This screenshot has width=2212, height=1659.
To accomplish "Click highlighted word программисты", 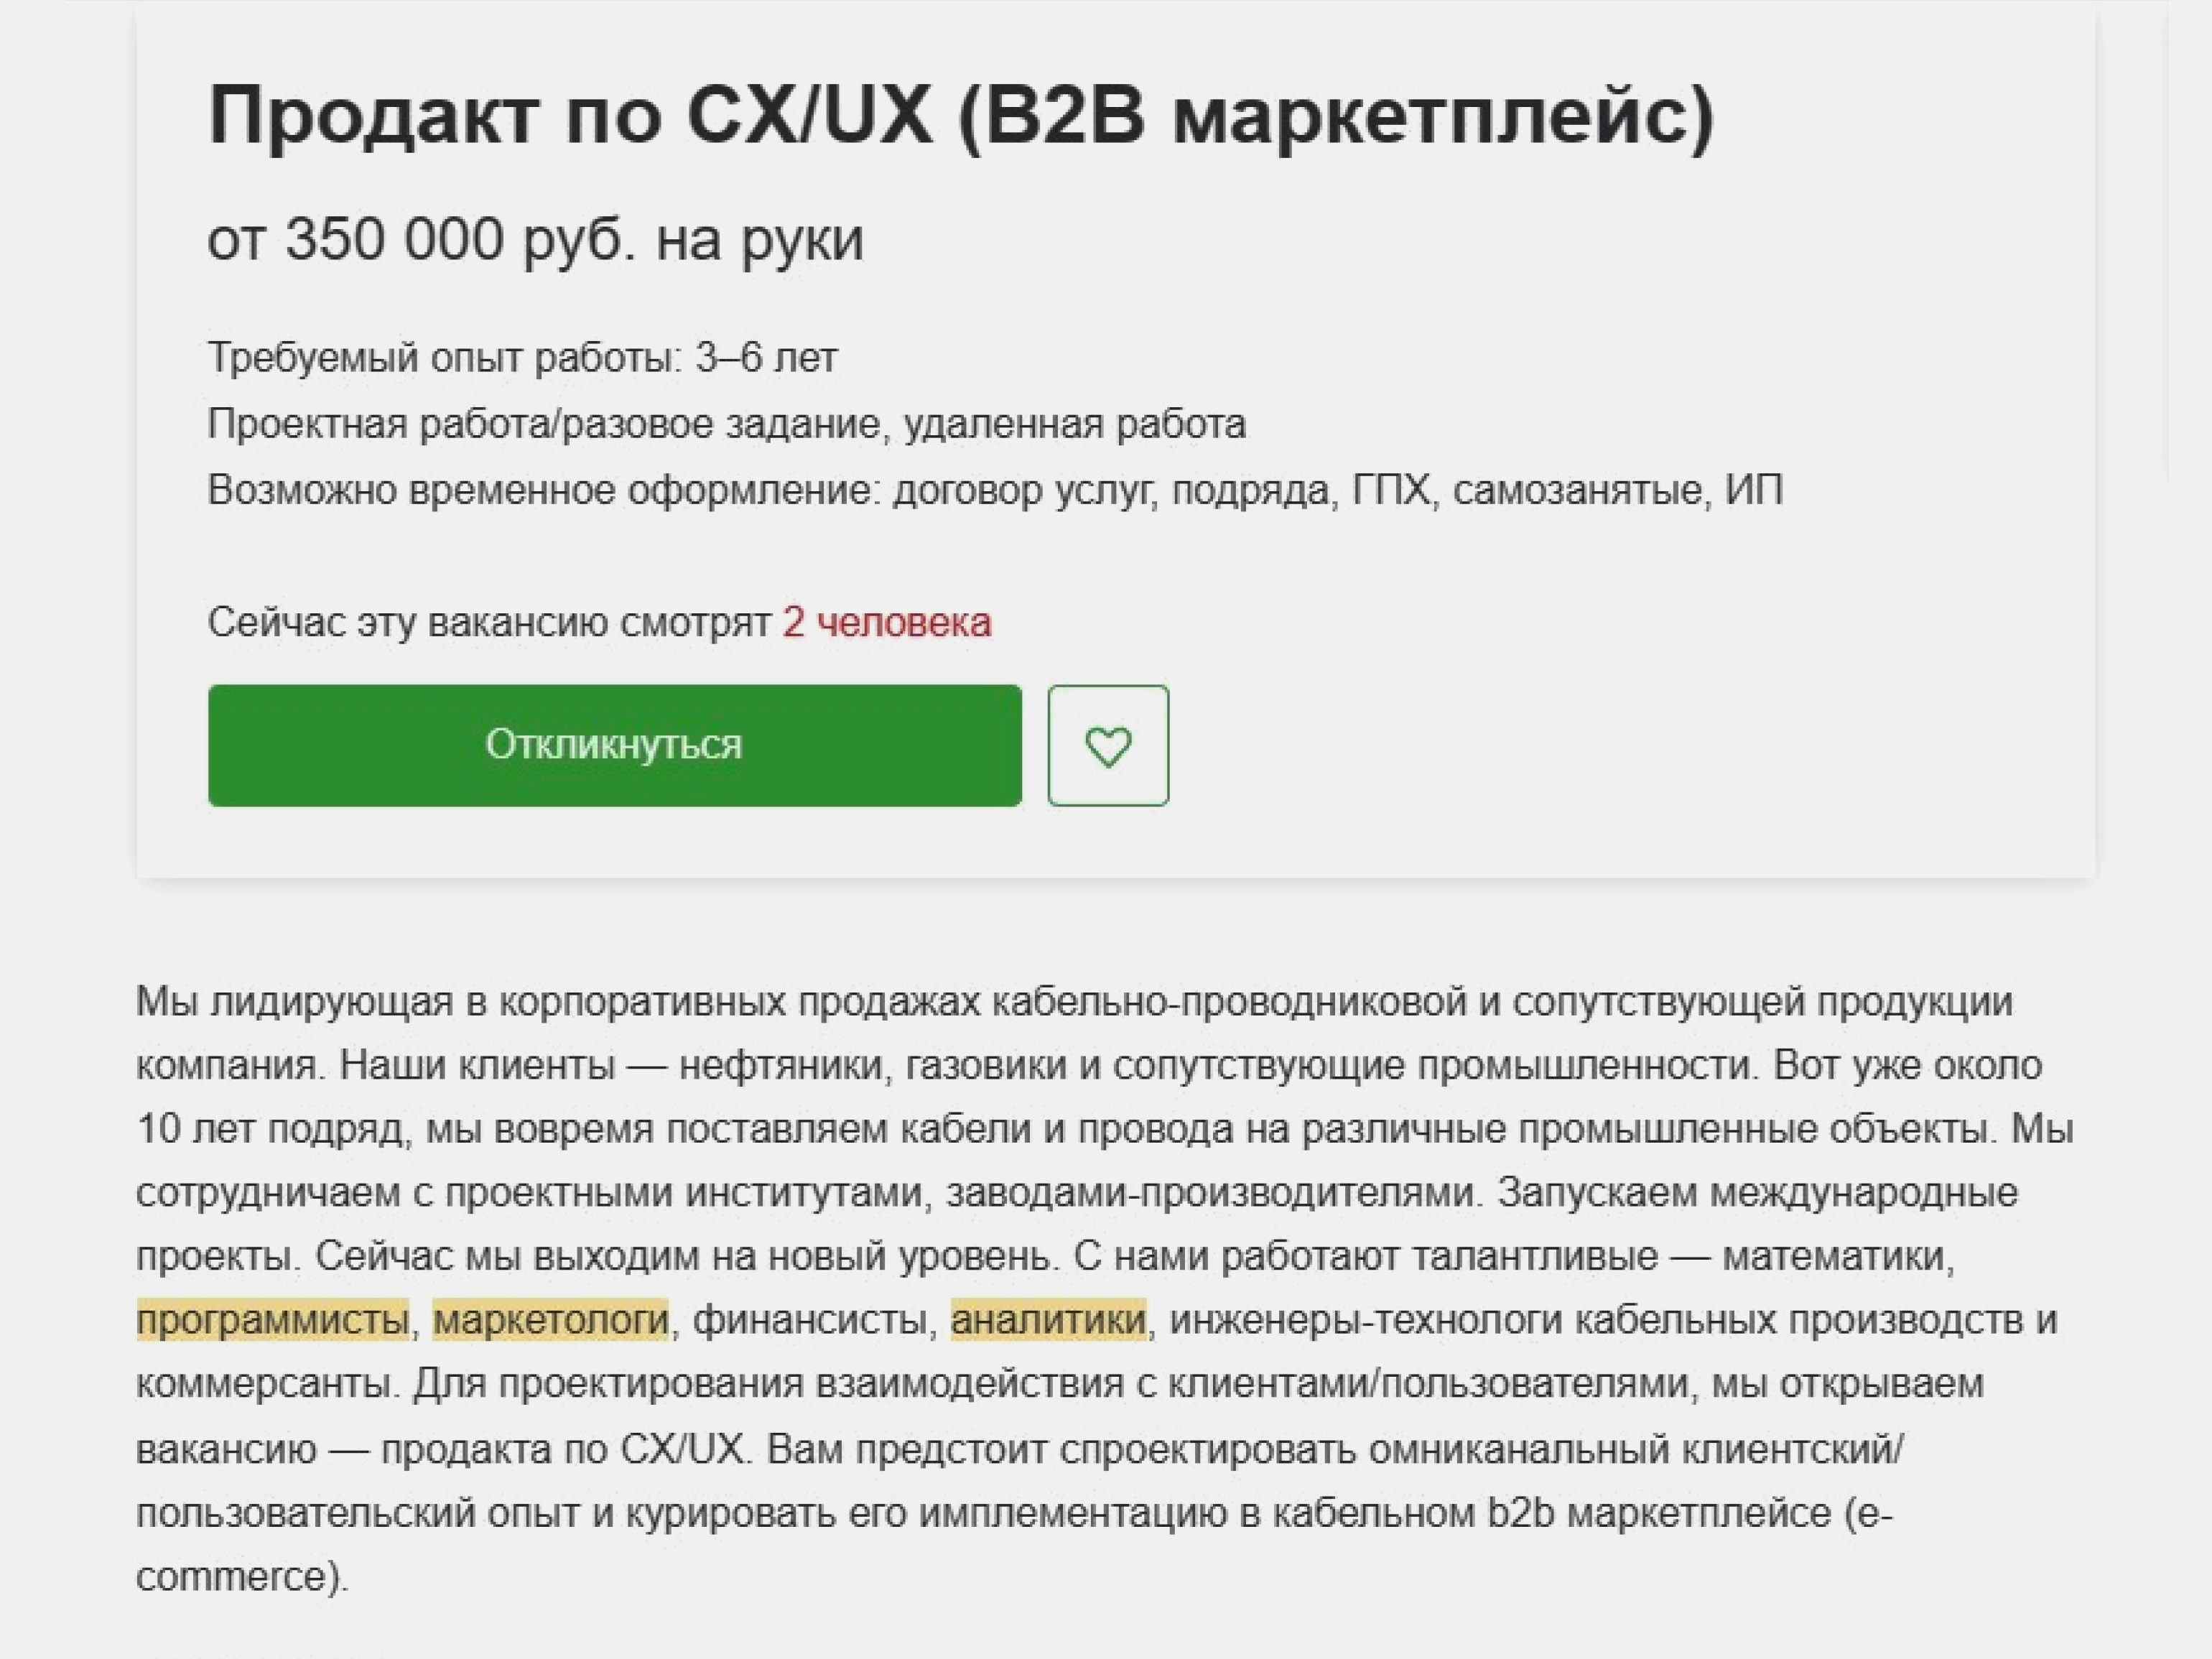I will pos(273,1319).
